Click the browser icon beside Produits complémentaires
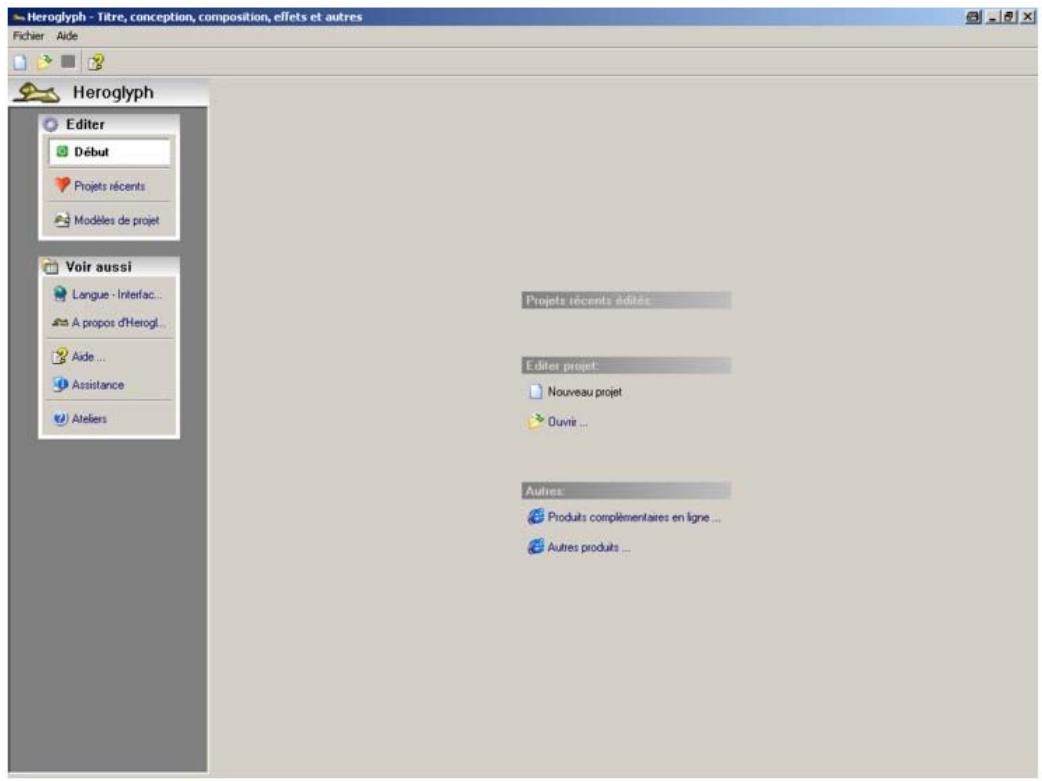Viewport: 1042px width, 781px height. tap(536, 516)
